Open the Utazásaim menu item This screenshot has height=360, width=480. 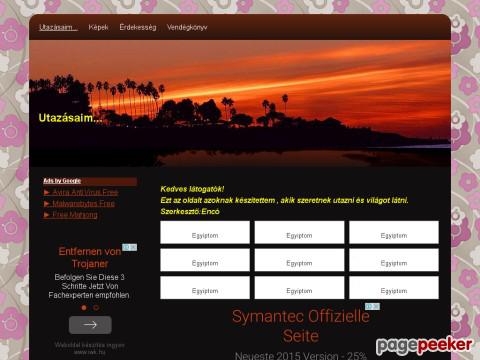tap(58, 27)
